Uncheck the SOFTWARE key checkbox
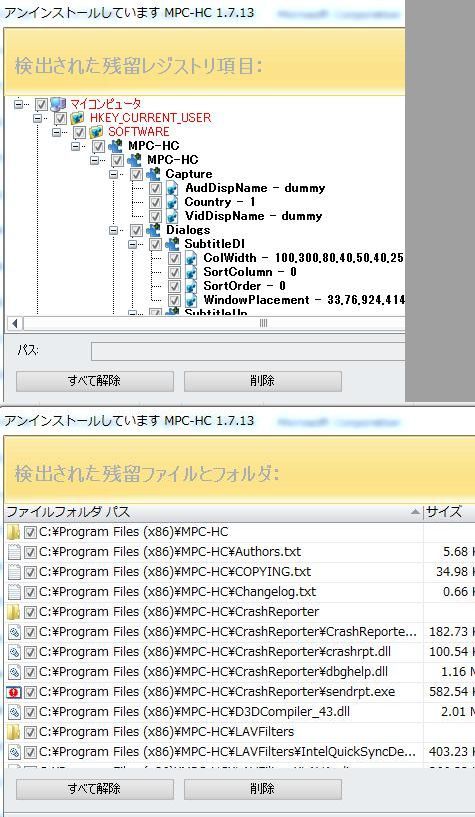Image resolution: width=475 pixels, height=817 pixels. coord(80,132)
